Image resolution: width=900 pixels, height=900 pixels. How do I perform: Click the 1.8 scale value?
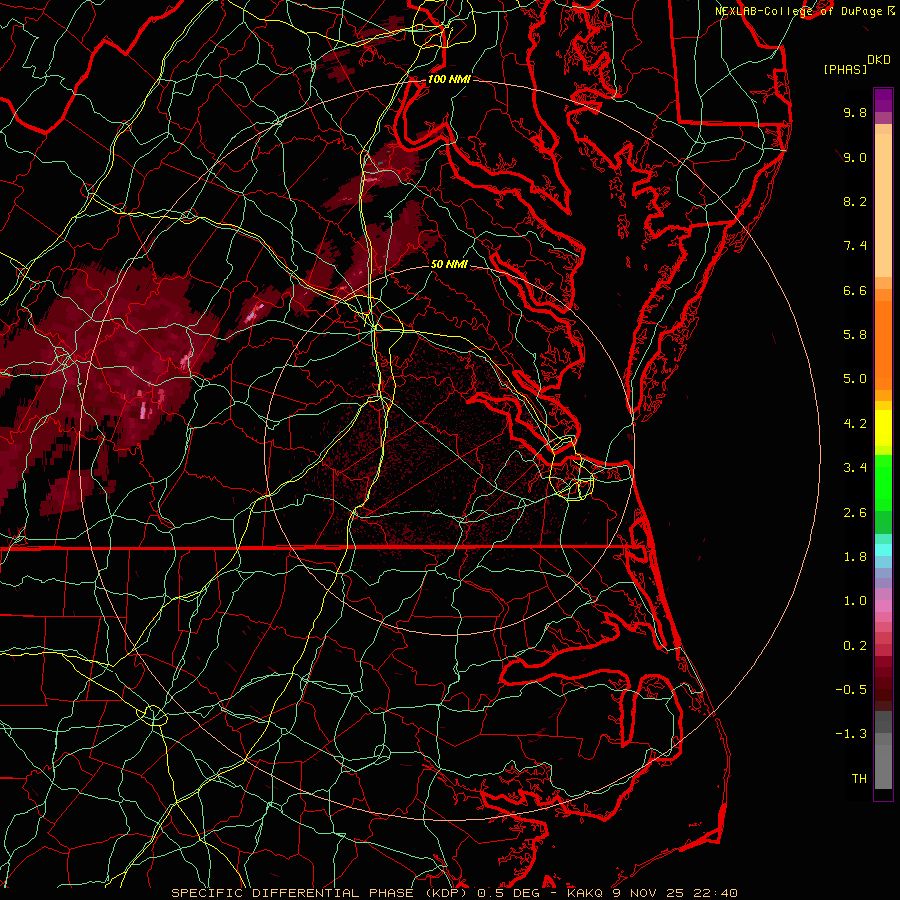click(x=855, y=557)
